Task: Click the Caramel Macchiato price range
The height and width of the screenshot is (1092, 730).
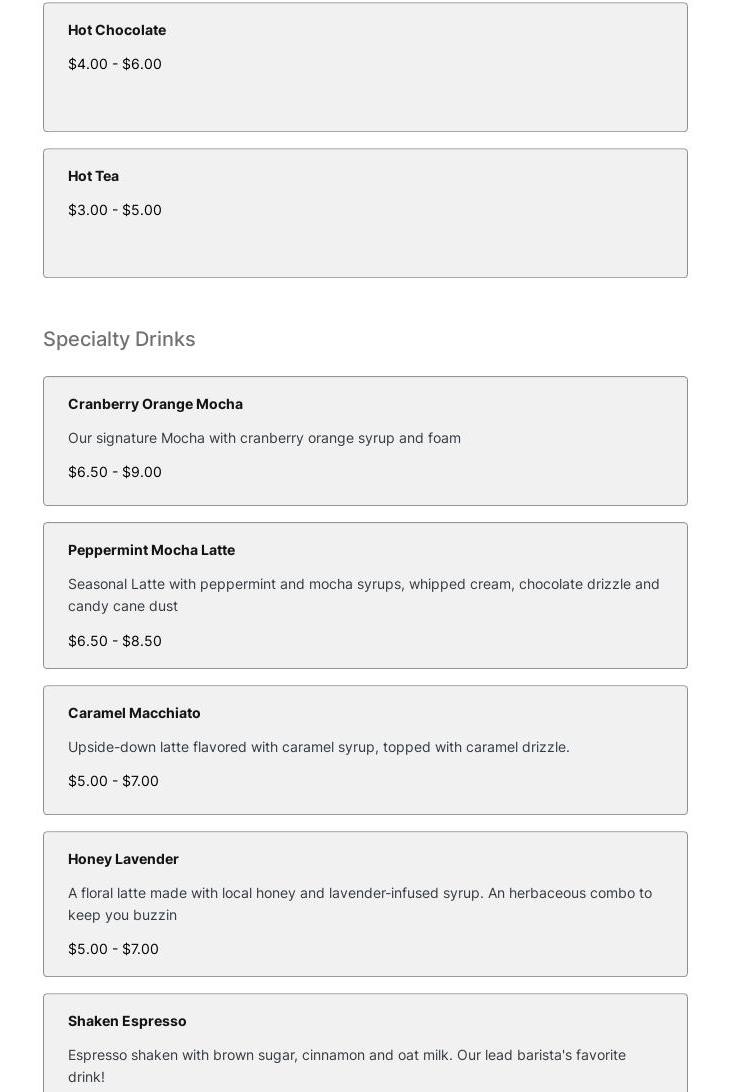Action: click(113, 781)
